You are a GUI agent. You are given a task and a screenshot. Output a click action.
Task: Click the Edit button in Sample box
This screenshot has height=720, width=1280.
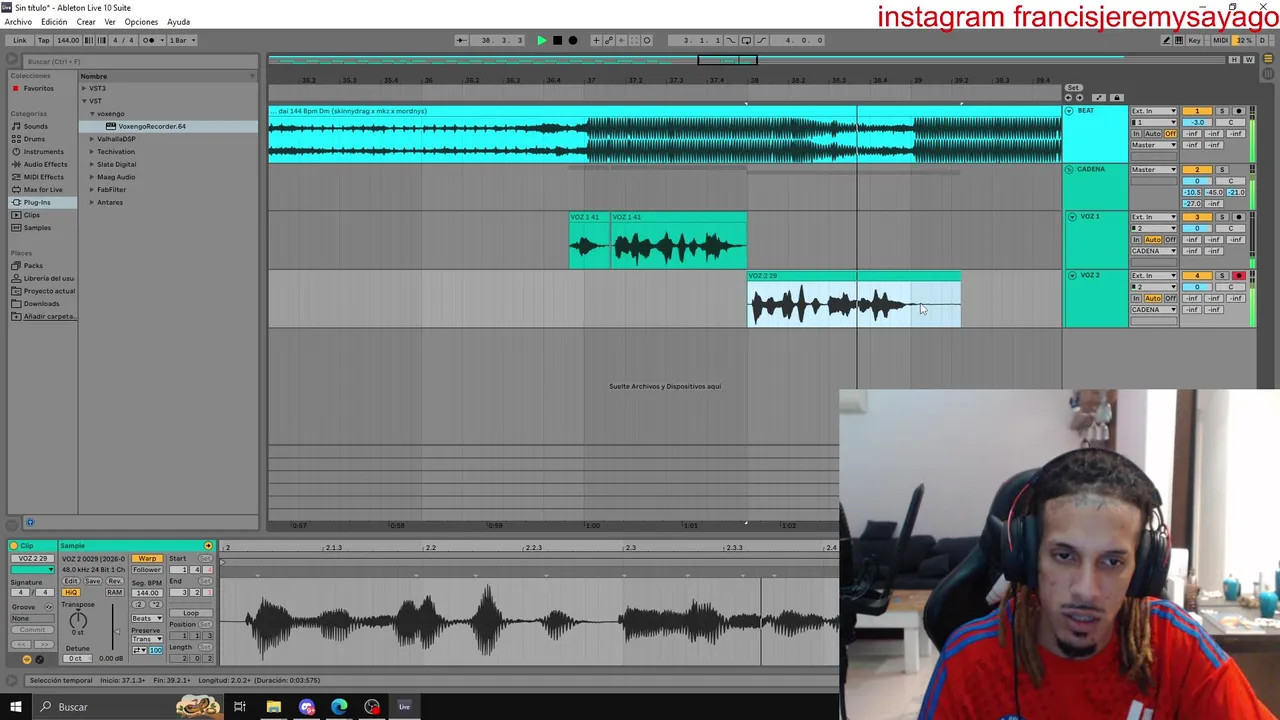71,581
